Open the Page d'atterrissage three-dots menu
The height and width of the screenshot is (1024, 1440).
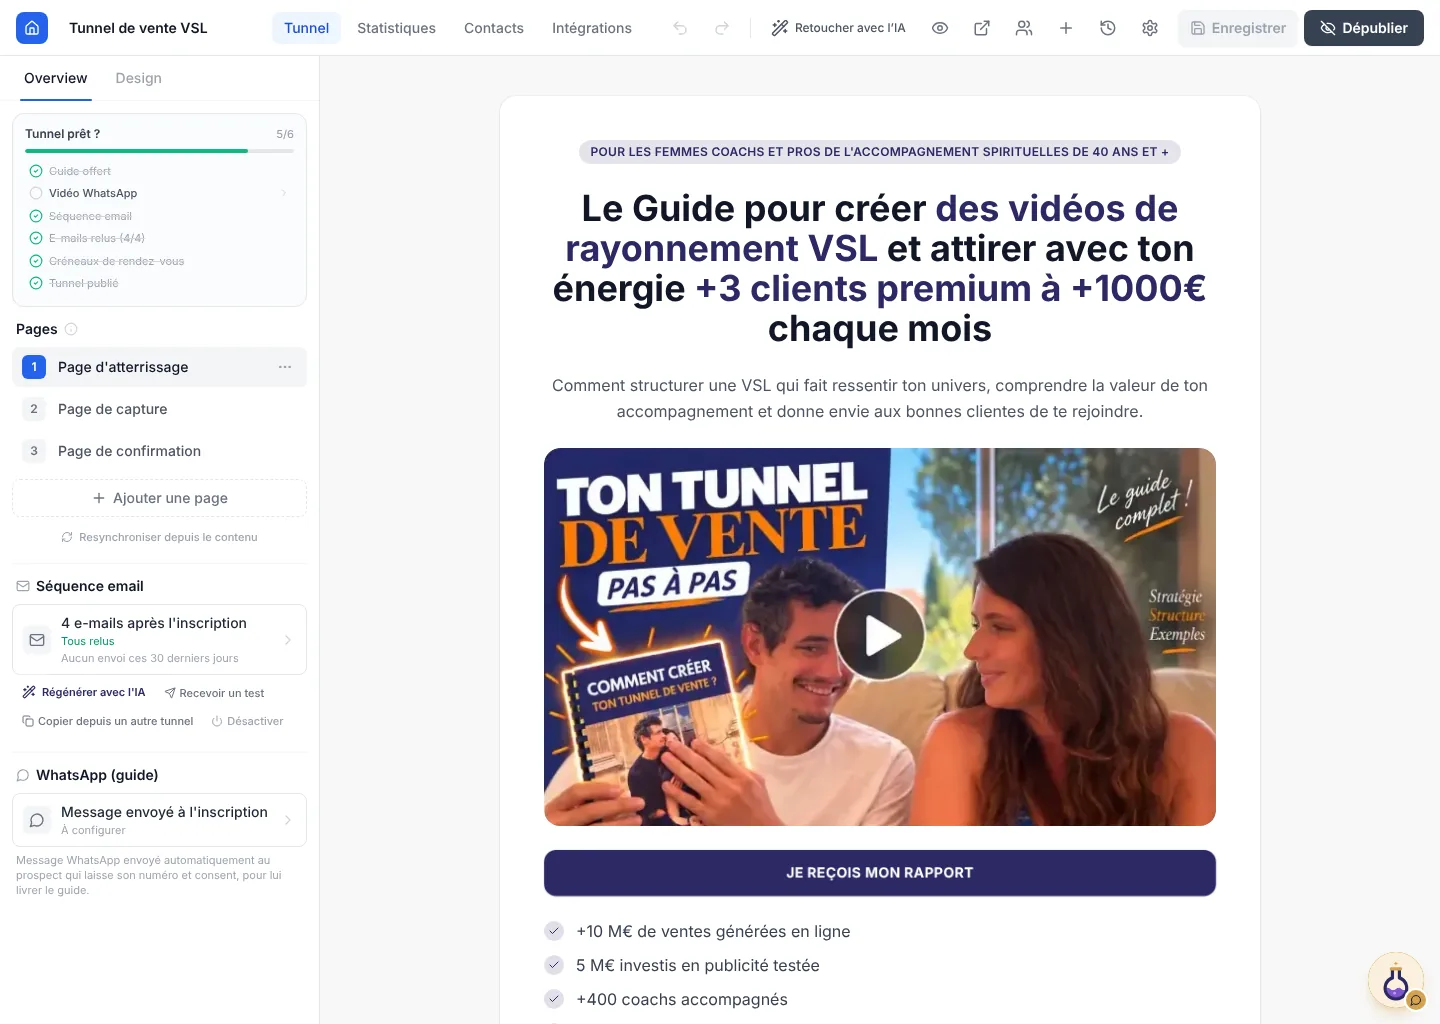click(285, 367)
